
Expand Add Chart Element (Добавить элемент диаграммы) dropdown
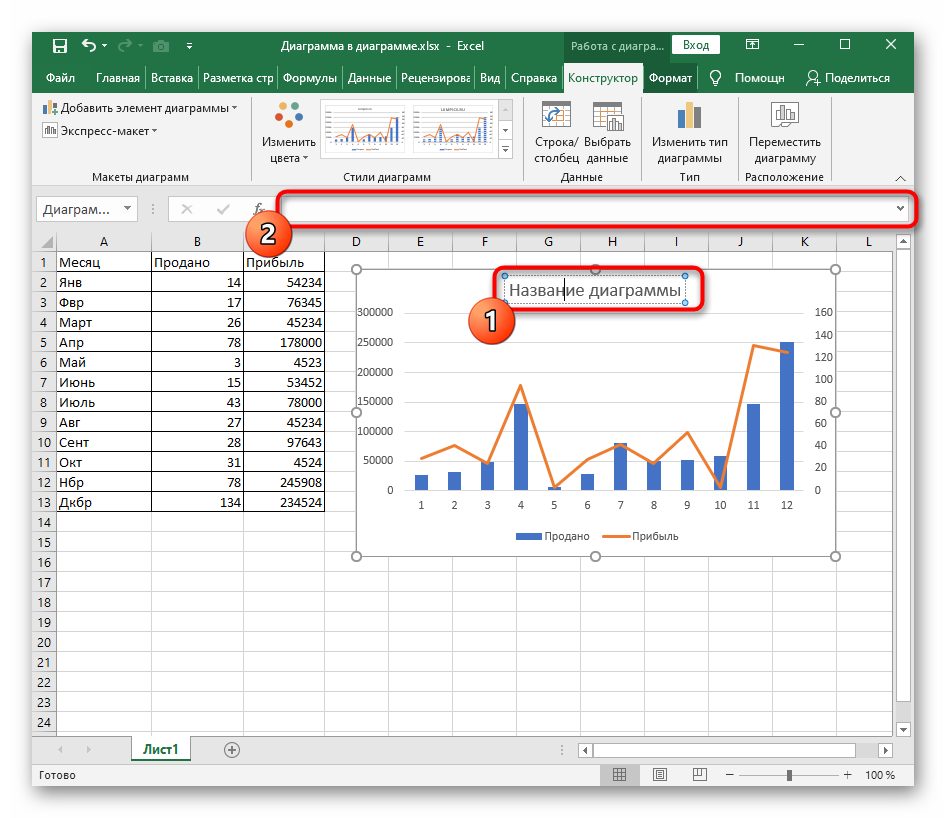pos(140,108)
